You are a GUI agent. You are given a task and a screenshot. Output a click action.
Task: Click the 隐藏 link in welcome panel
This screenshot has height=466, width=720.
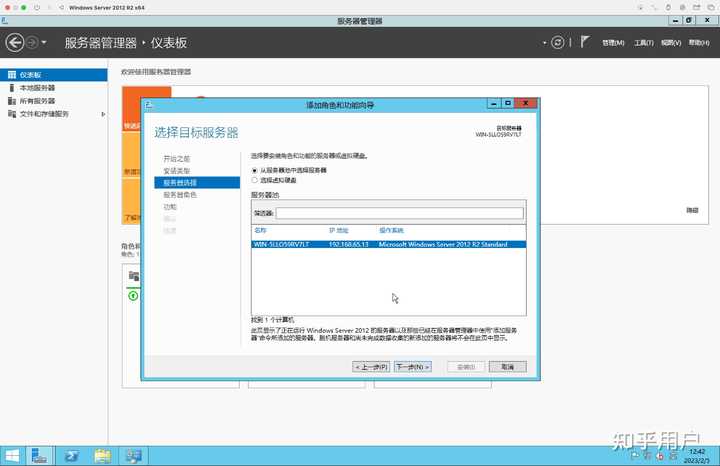[692, 210]
